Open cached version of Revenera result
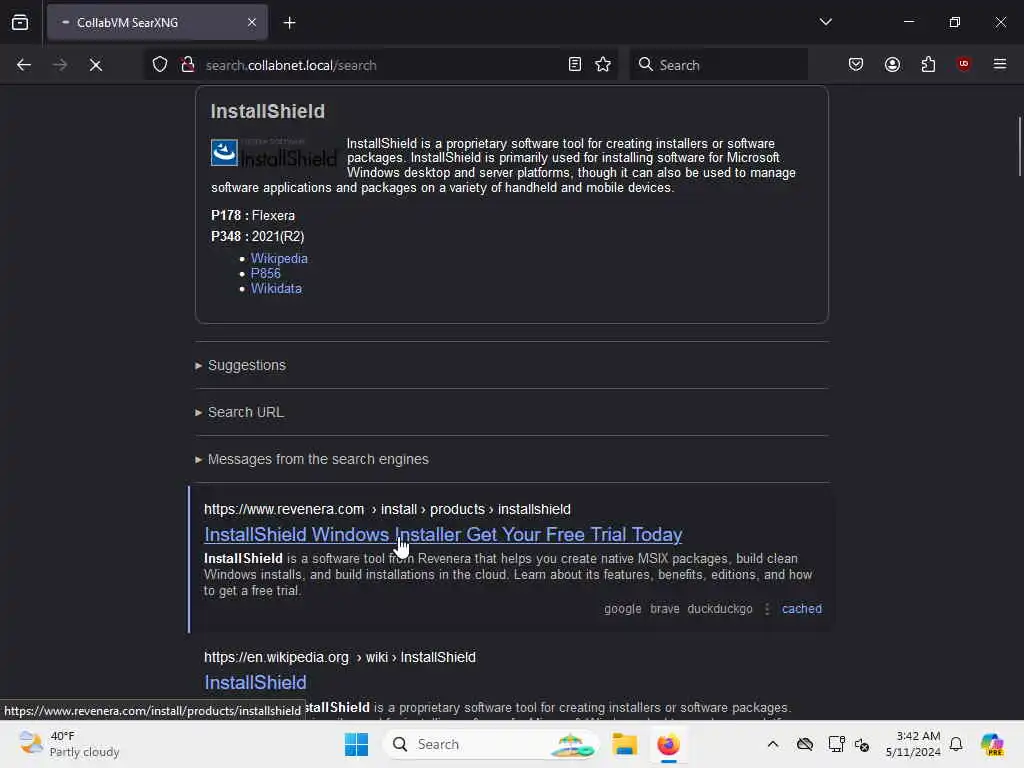Screen dimensions: 1024x768 coord(802,609)
